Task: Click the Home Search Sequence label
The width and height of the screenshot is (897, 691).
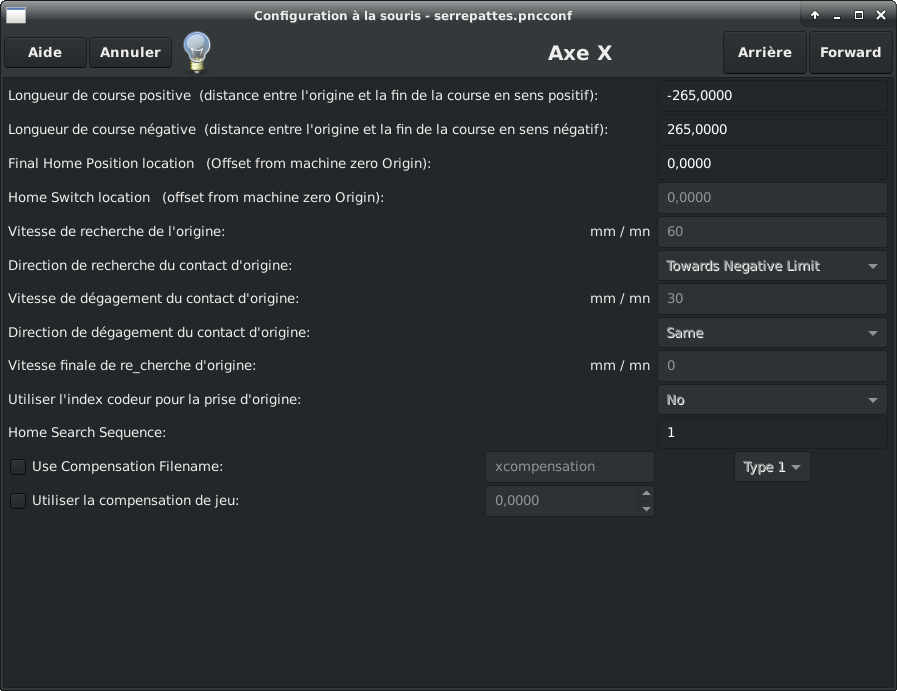Action: coord(87,432)
